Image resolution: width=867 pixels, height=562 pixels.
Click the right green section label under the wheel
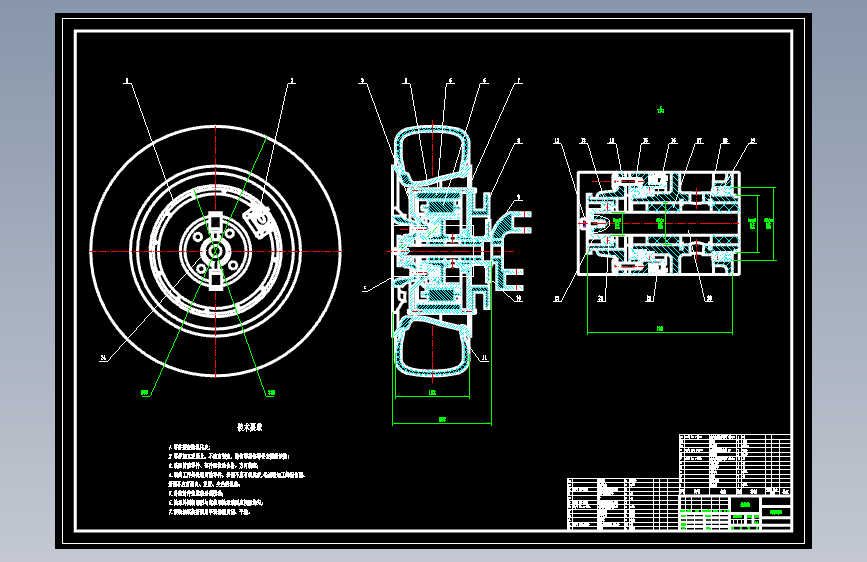click(270, 393)
